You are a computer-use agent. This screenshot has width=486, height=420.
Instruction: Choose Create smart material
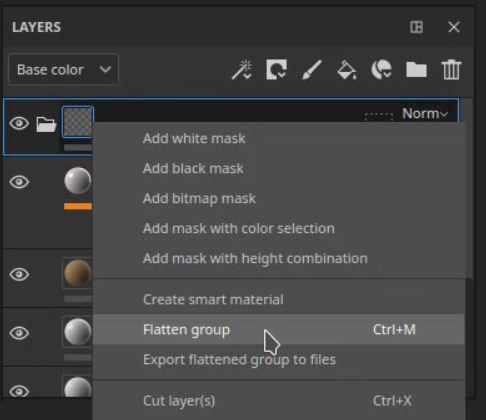(x=278, y=299)
